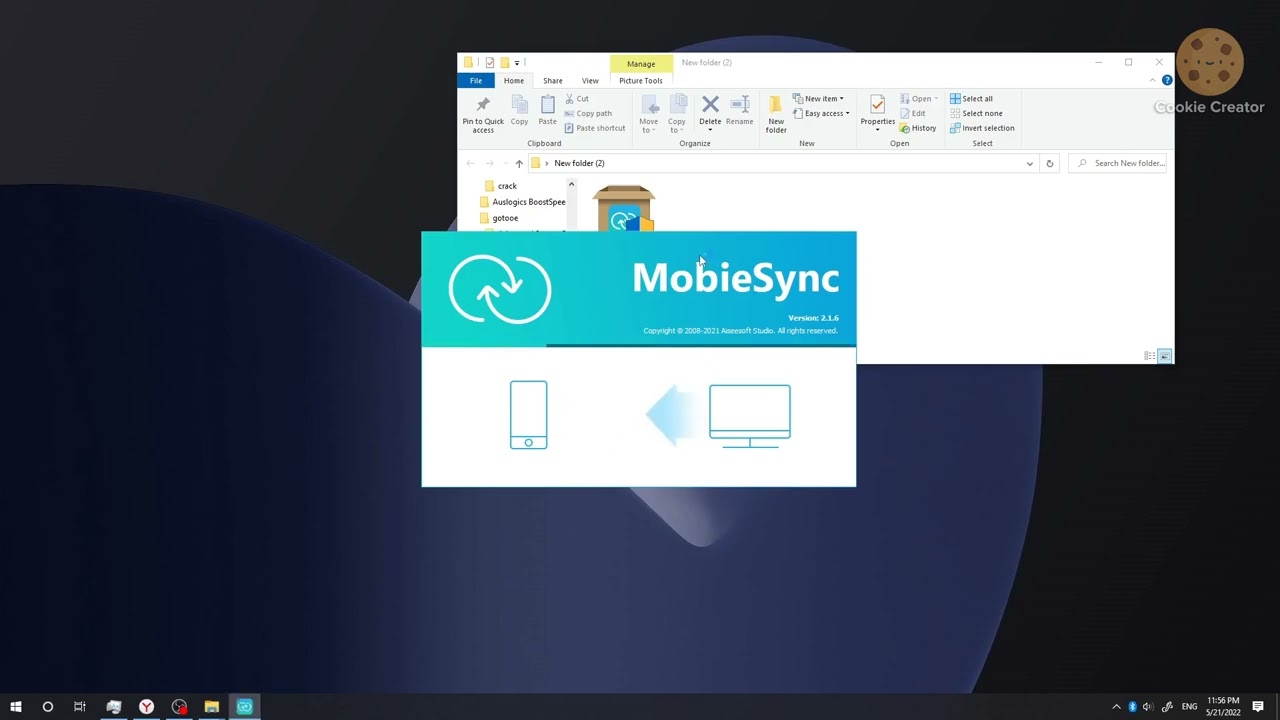Click the red X Delete icon
This screenshot has height=720, width=1280.
(710, 104)
